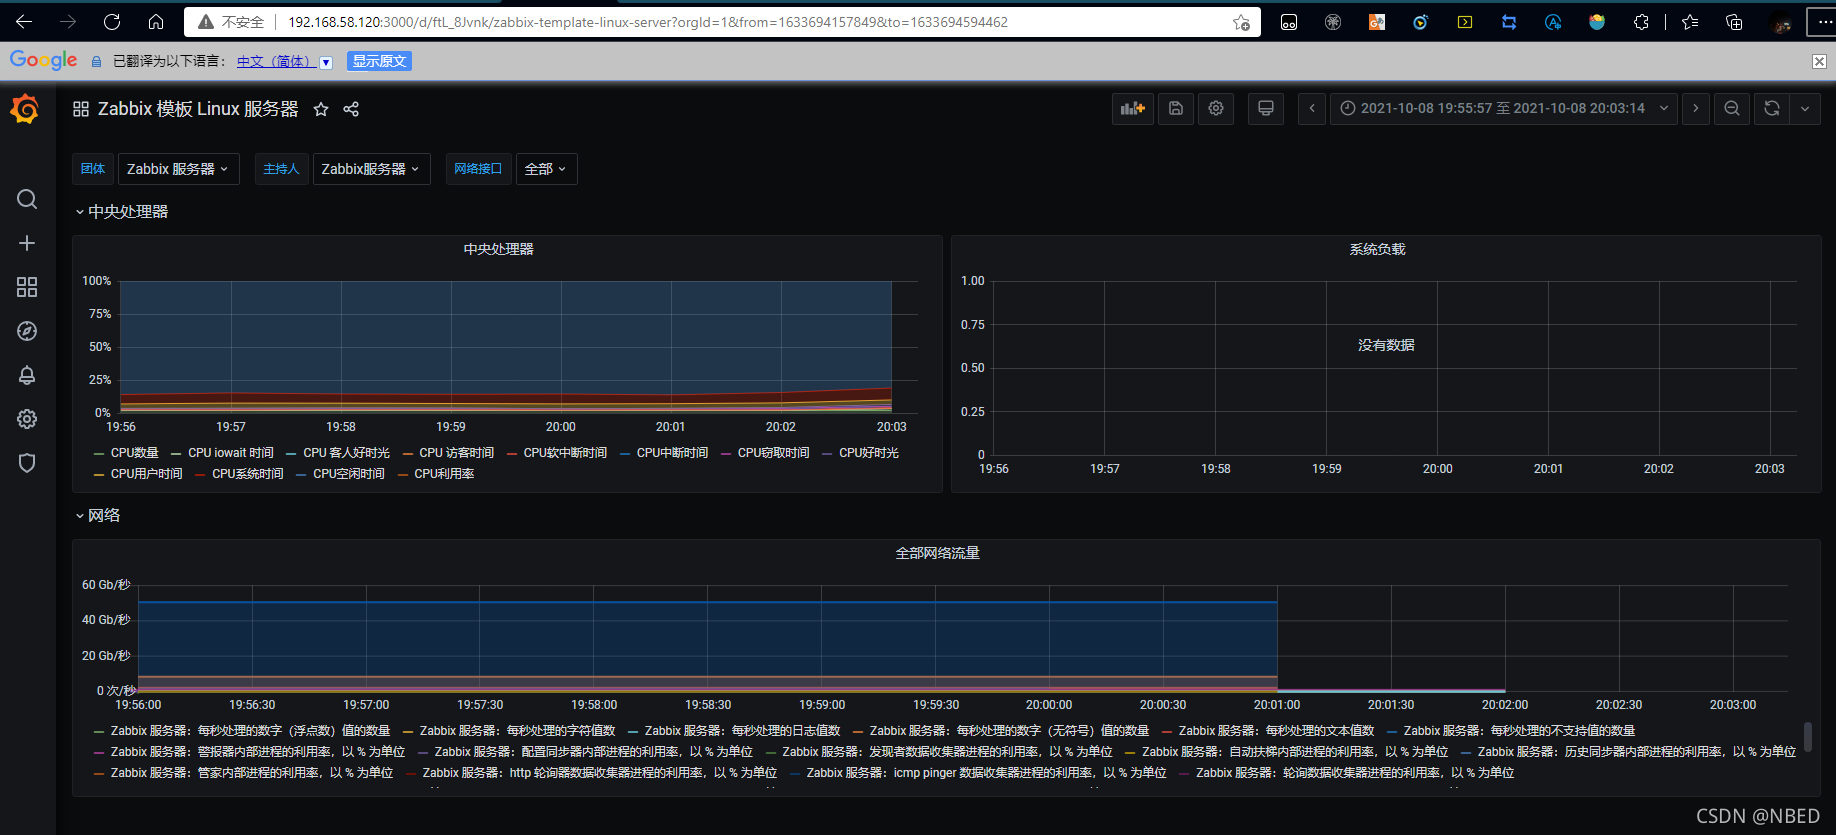Share the dashboard via share icon
1836x835 pixels.
pos(351,109)
